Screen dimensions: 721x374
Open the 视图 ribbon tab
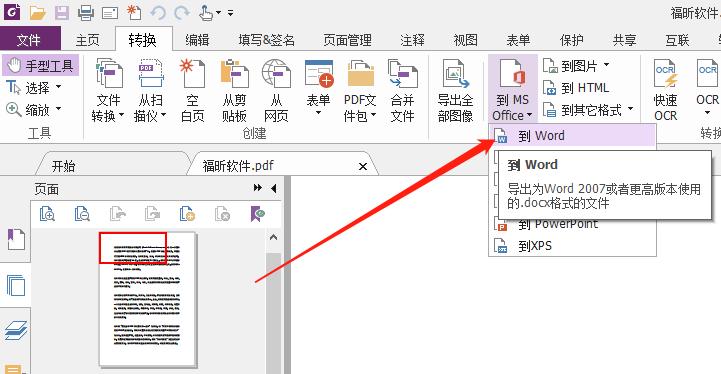pos(466,40)
